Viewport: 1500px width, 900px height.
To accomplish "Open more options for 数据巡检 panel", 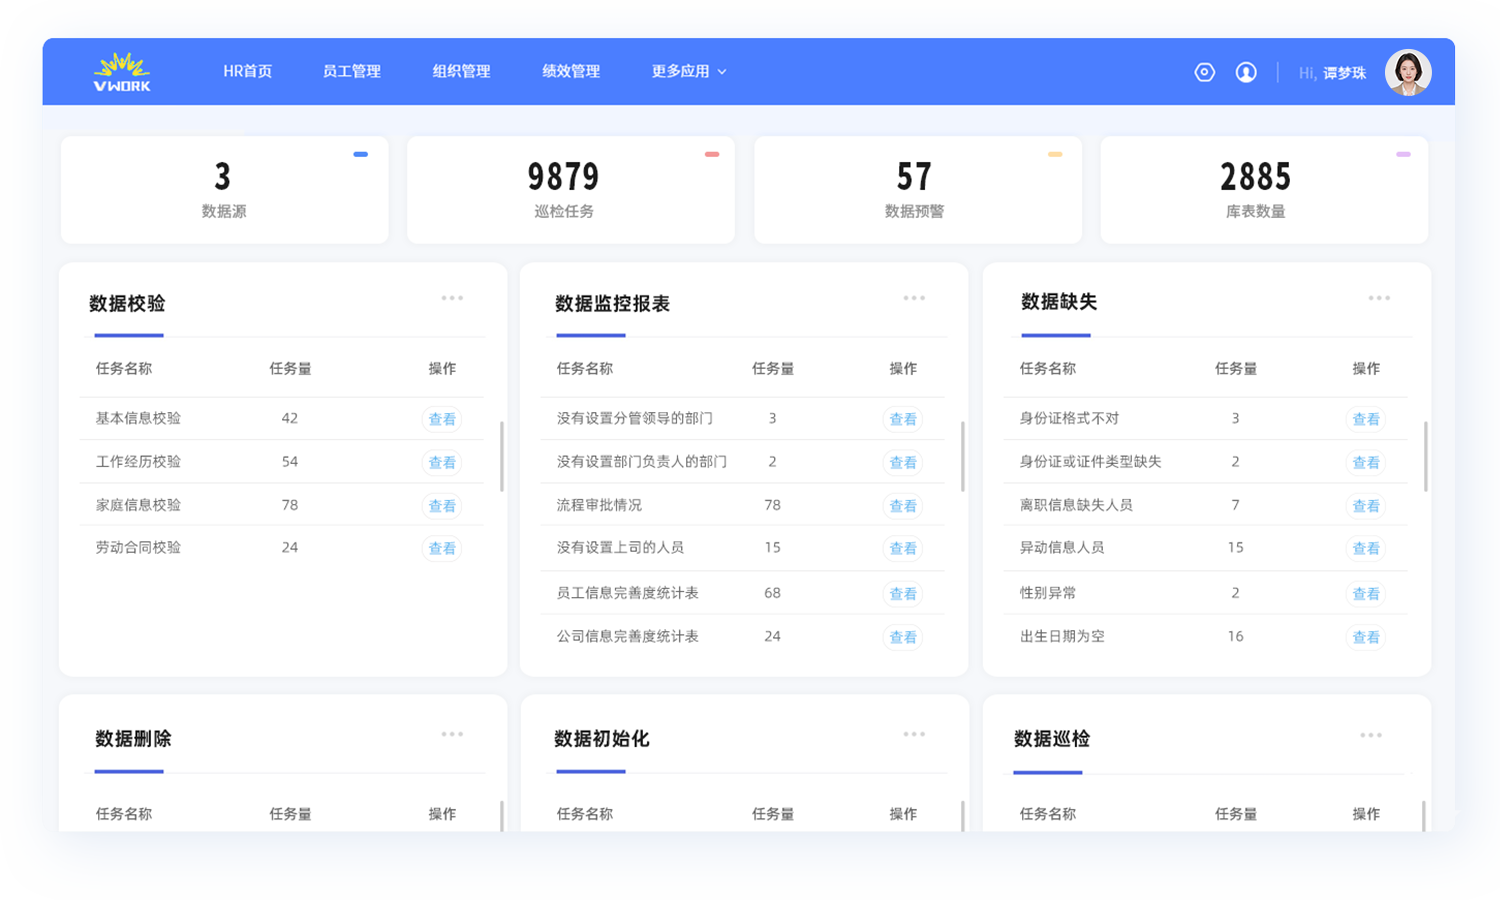I will pyautogui.click(x=1371, y=735).
